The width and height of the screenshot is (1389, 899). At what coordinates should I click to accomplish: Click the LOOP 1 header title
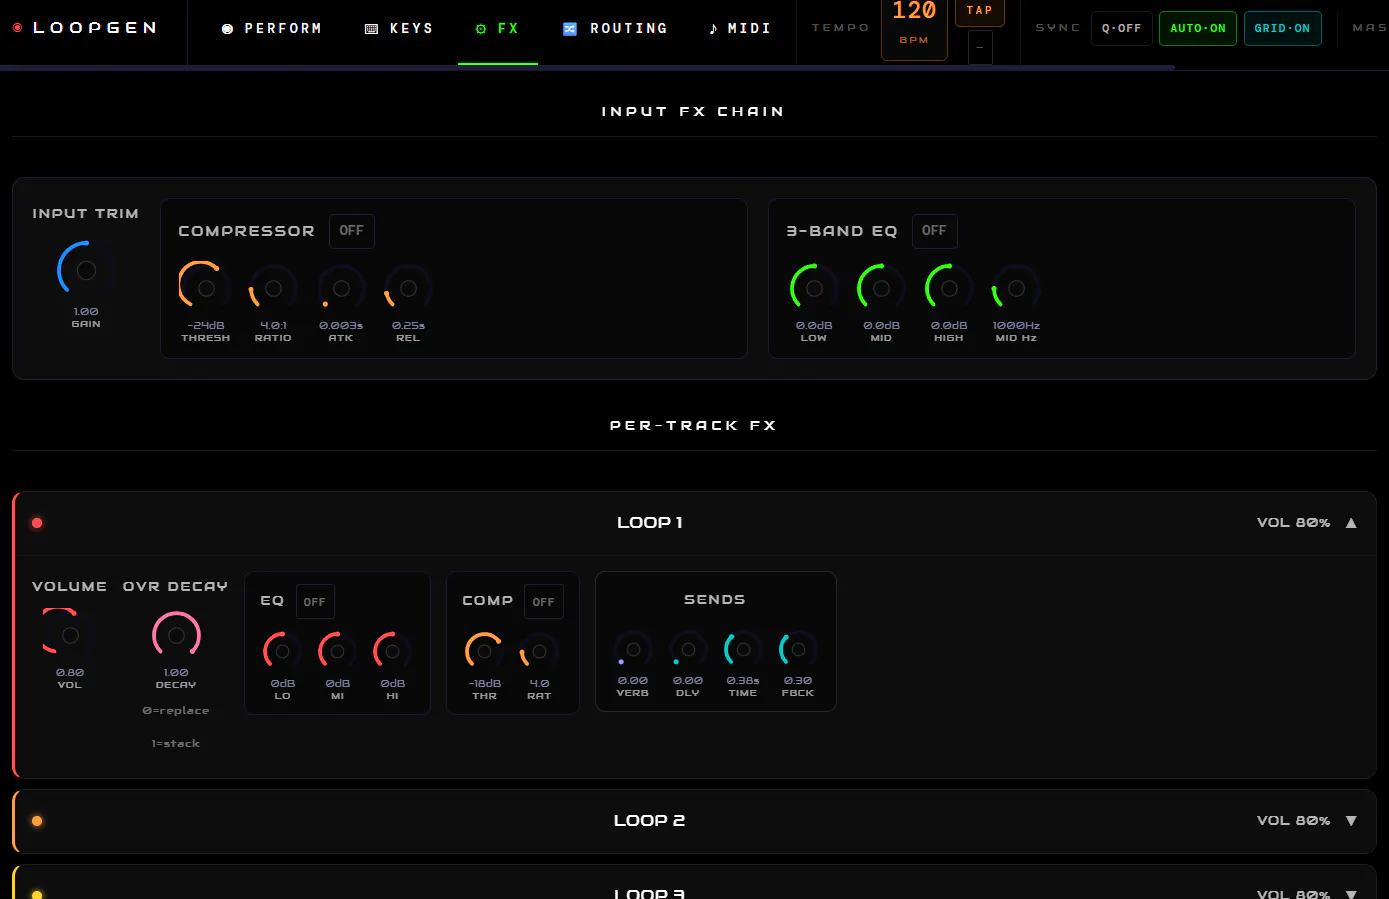650,523
